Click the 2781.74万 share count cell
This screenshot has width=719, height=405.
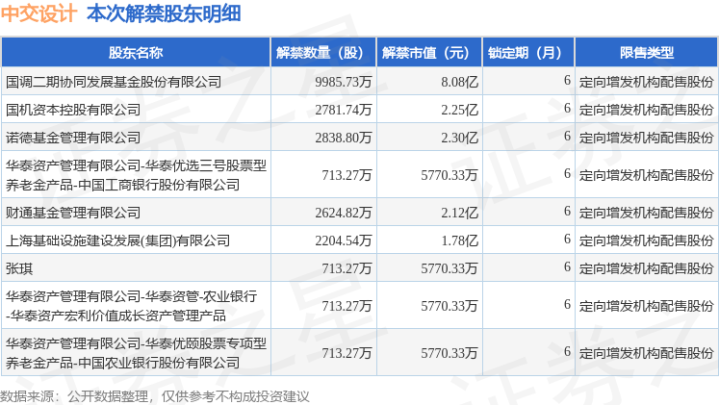point(343,110)
